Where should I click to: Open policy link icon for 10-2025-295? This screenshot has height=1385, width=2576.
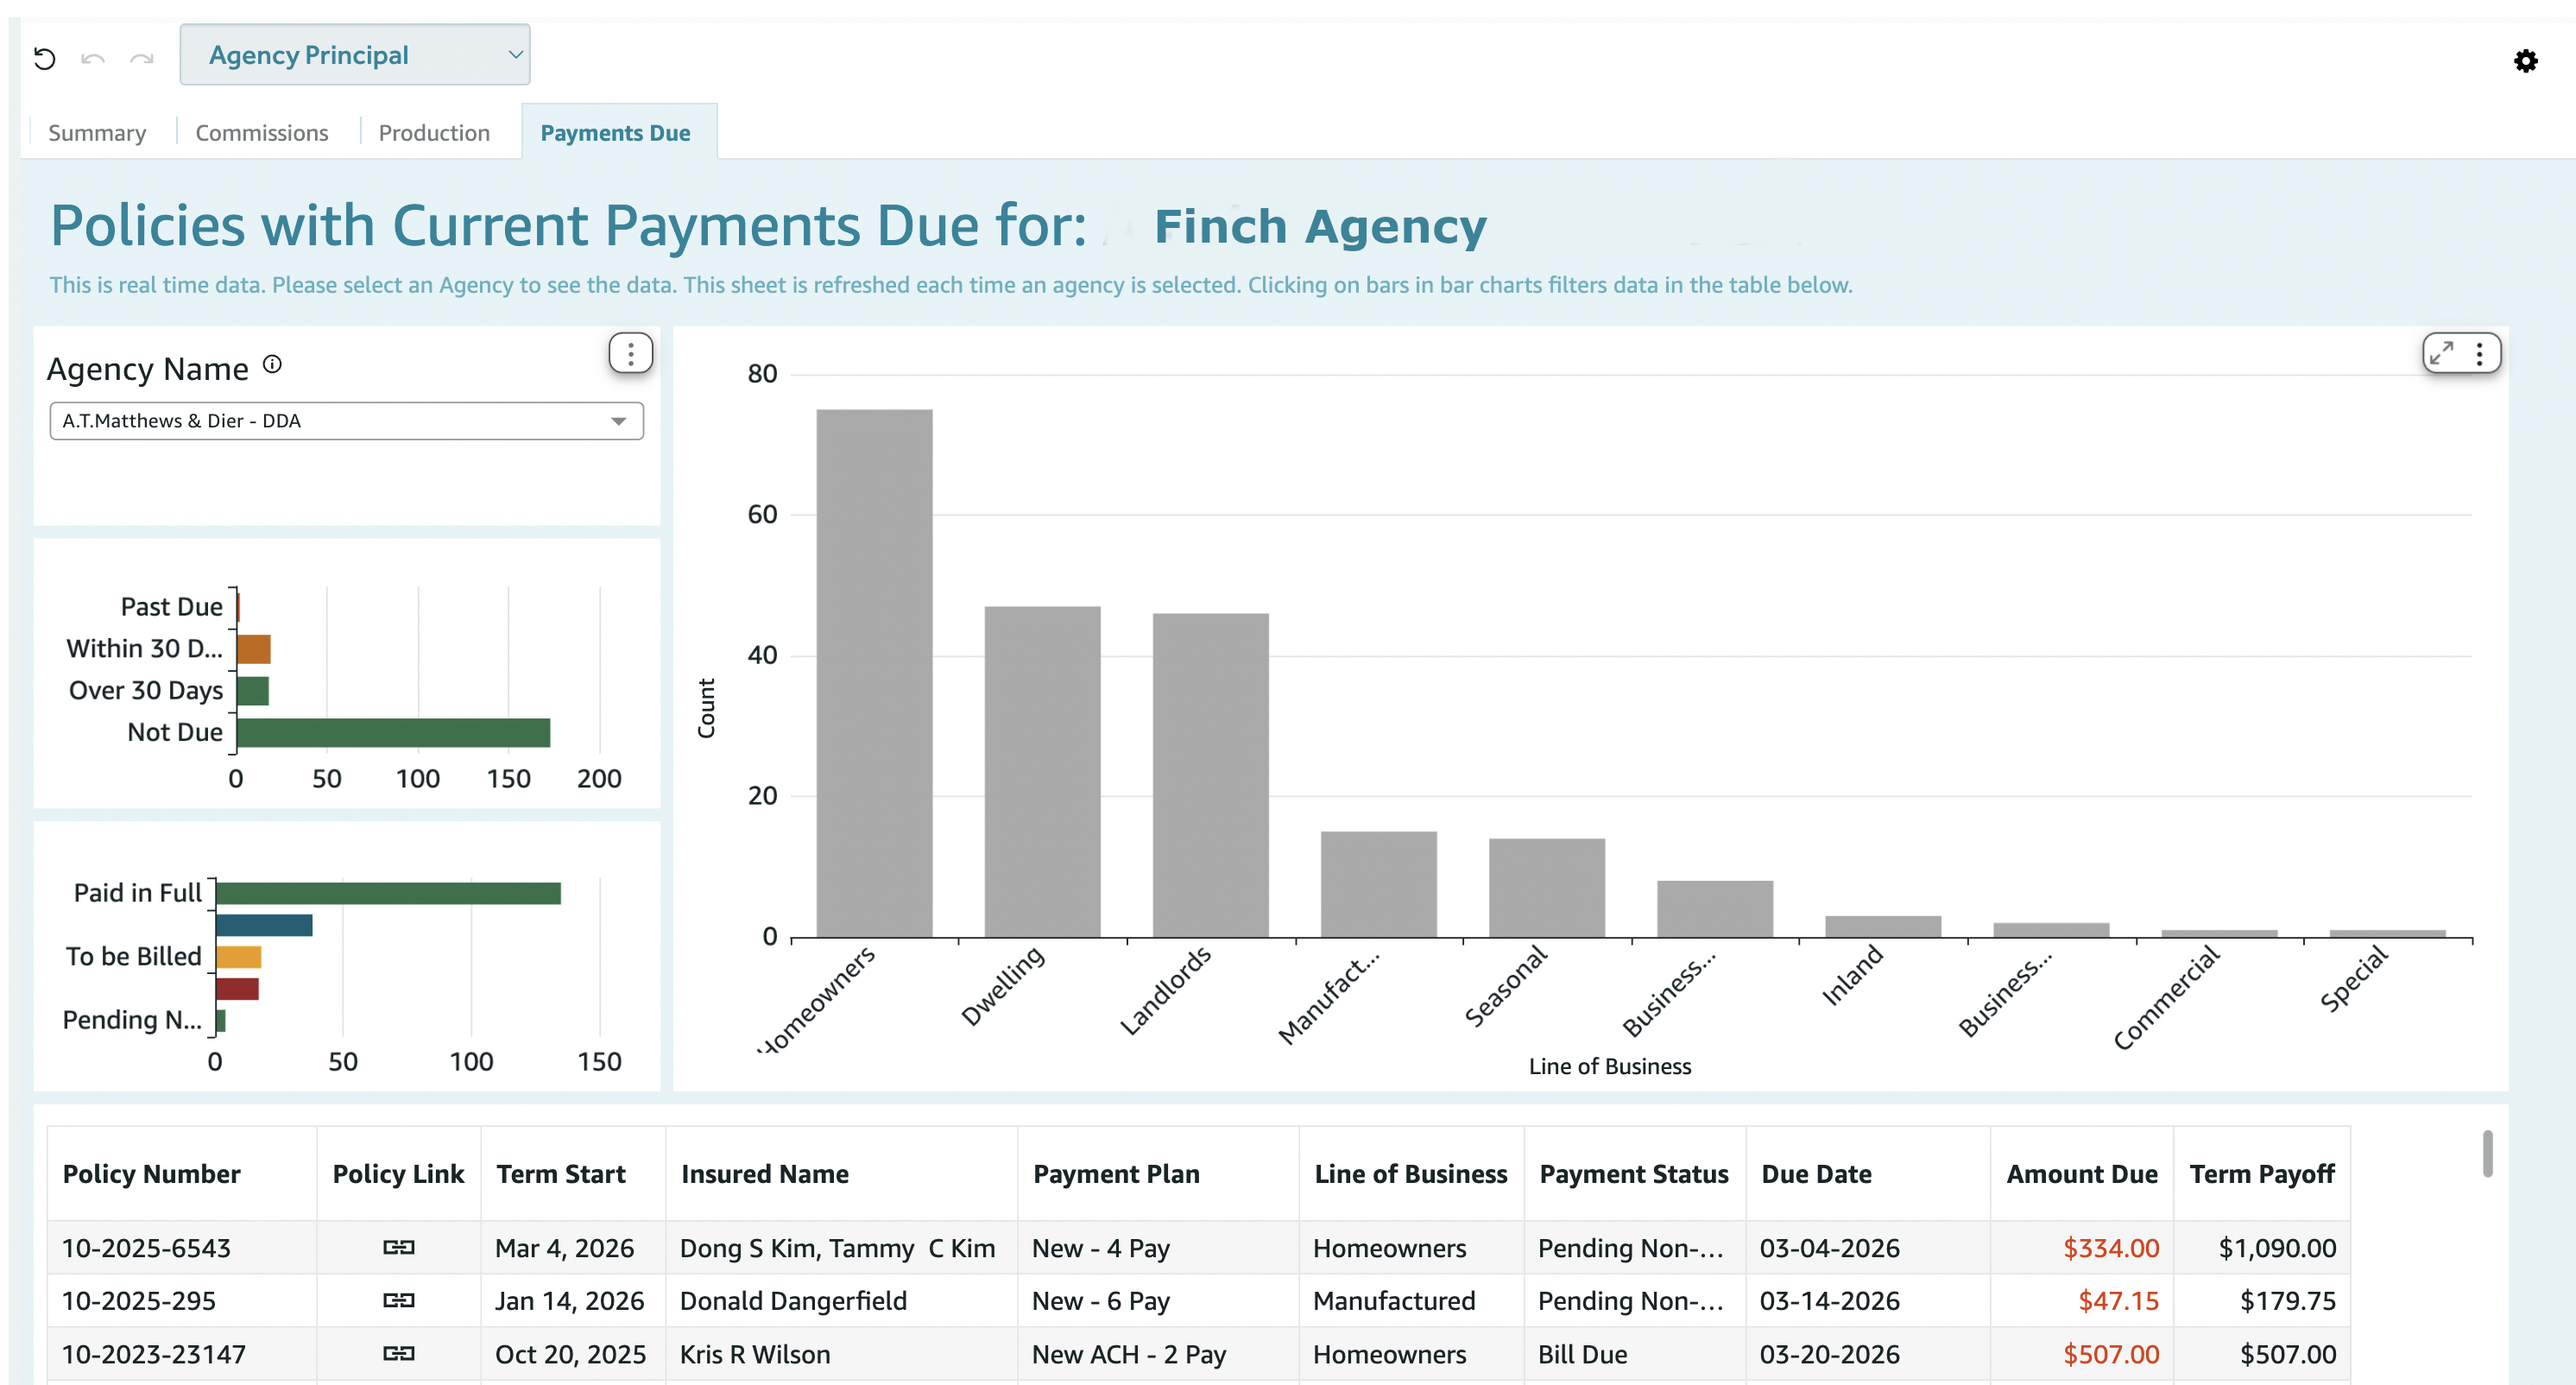(x=398, y=1300)
